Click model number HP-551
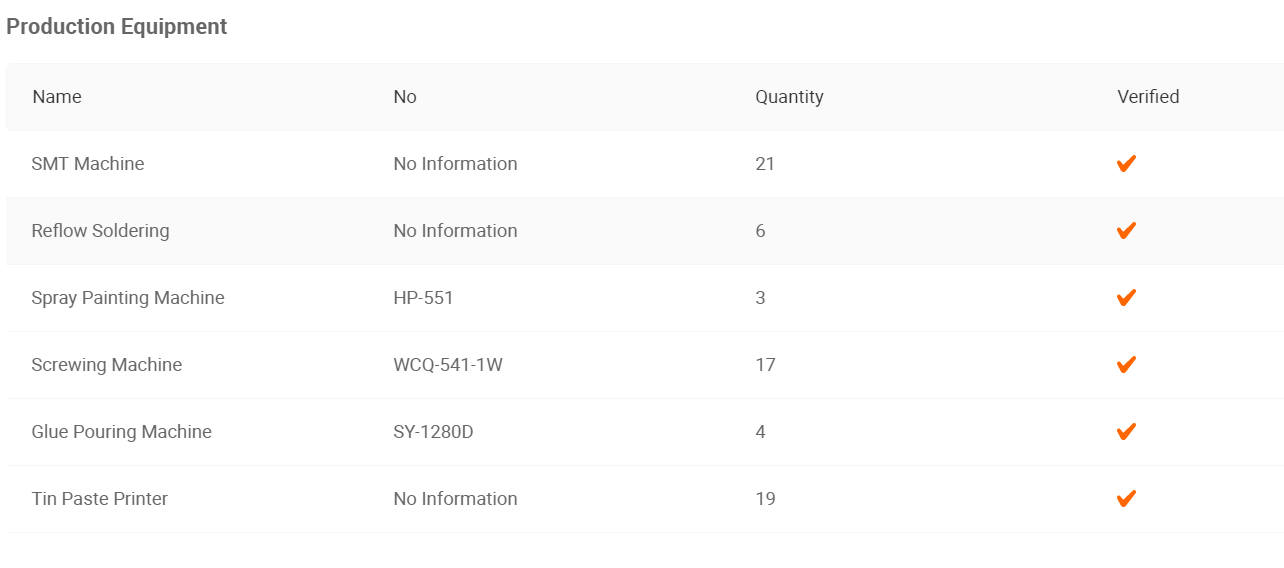This screenshot has width=1284, height=568. 423,298
